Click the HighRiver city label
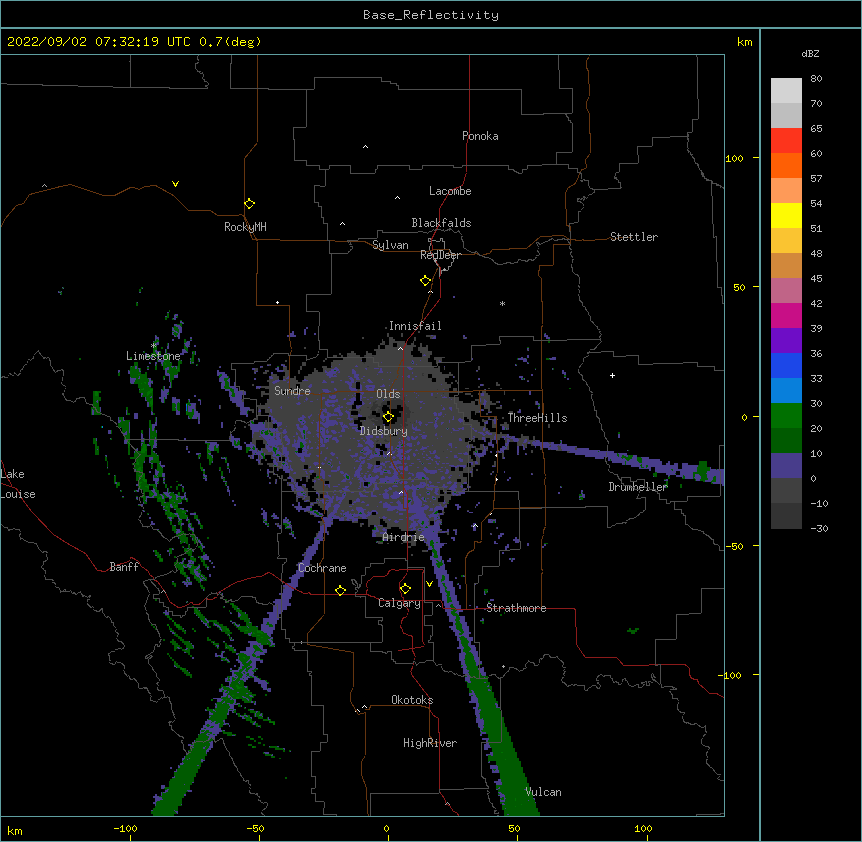The image size is (862, 842). tap(430, 743)
